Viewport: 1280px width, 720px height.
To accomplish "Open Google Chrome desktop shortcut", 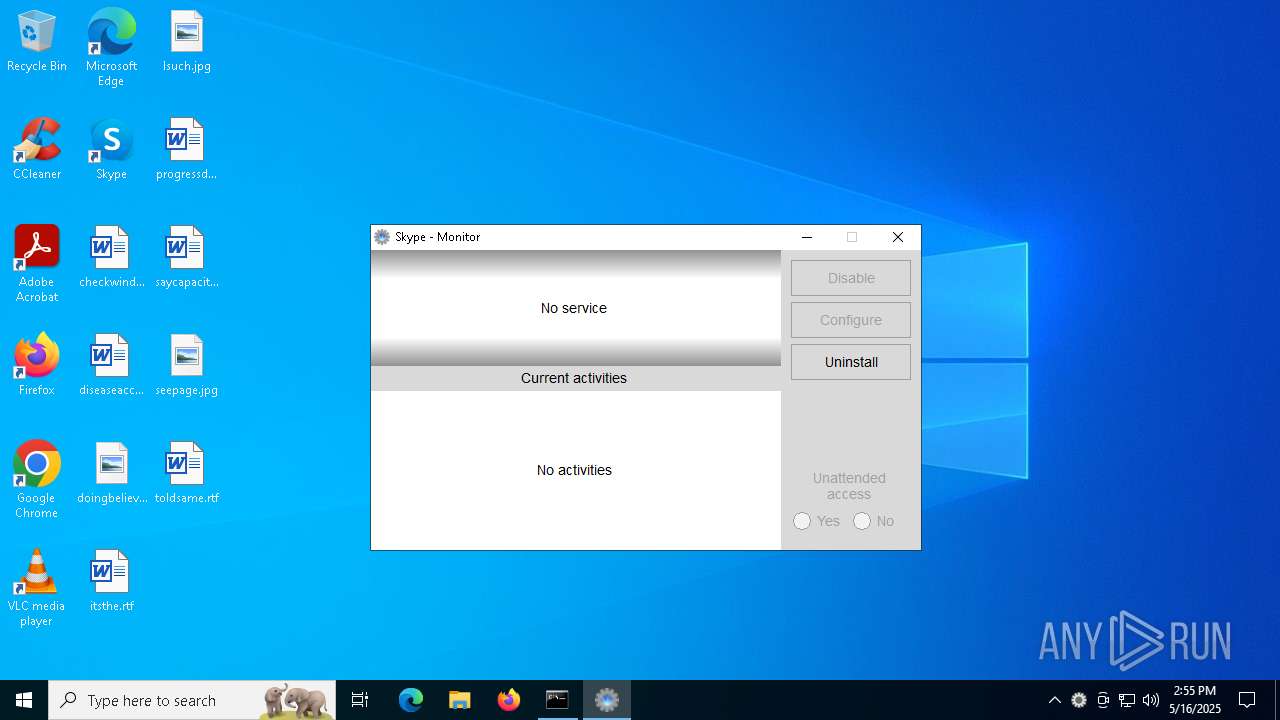I will pyautogui.click(x=37, y=480).
